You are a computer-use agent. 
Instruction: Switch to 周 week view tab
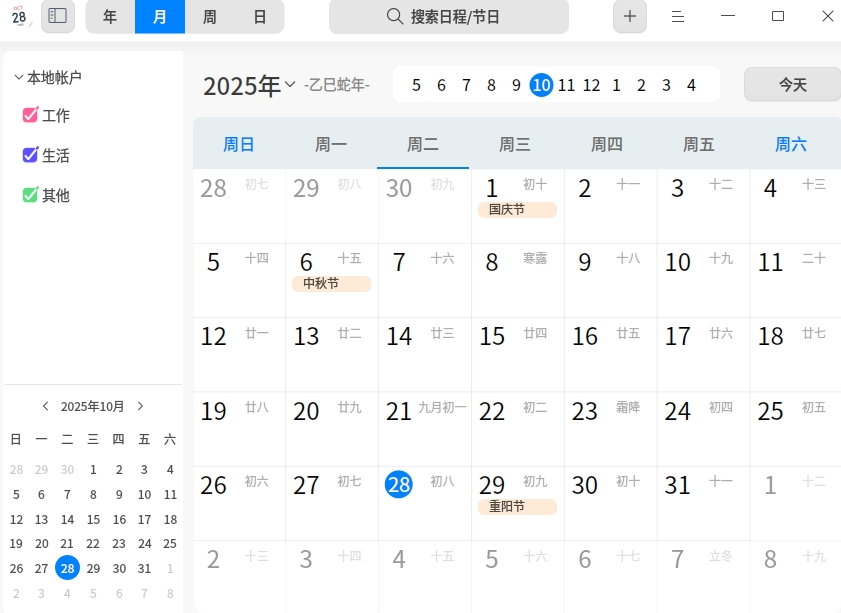(210, 17)
